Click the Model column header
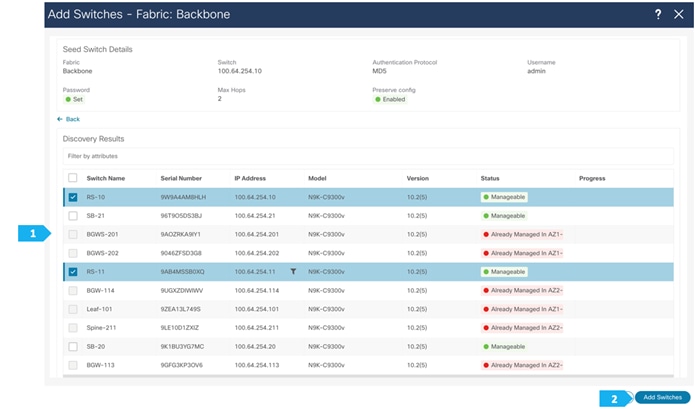The height and width of the screenshot is (409, 695). 317,178
